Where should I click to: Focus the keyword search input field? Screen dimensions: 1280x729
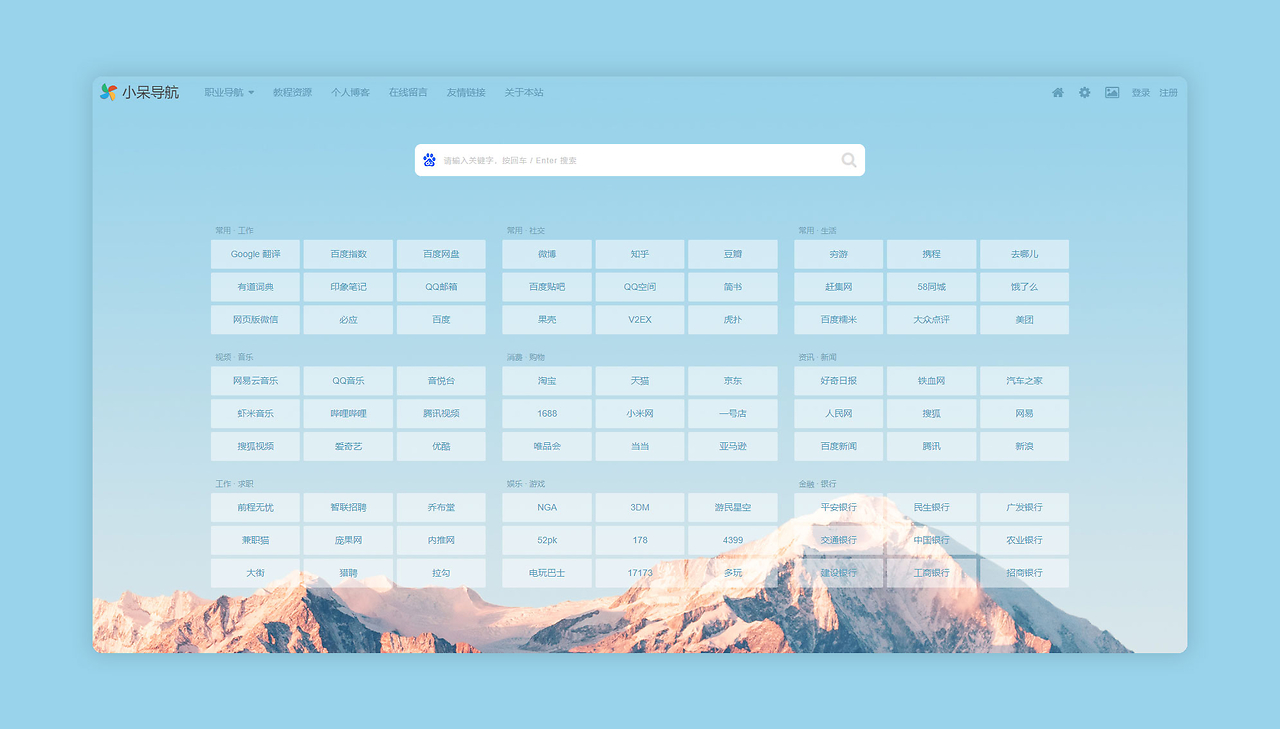click(635, 160)
